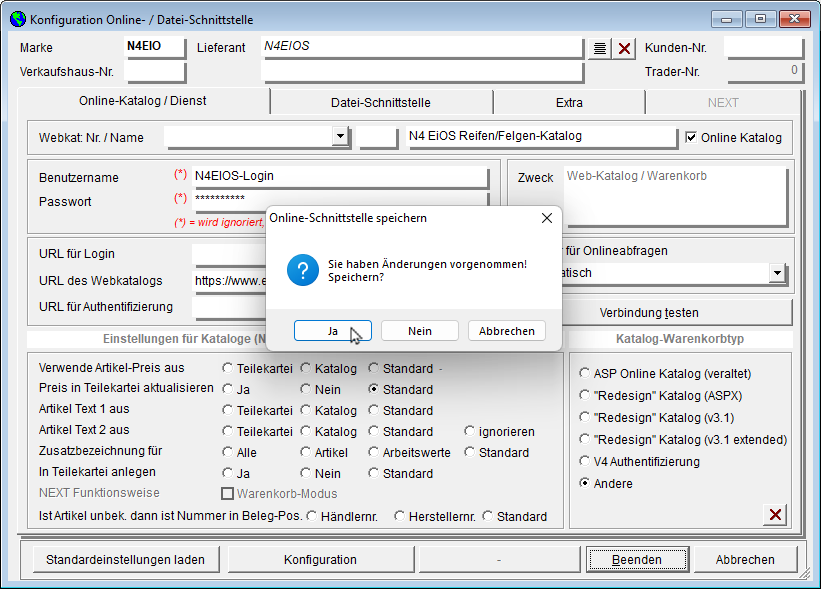The height and width of the screenshot is (589, 821).
Task: Click the Zweck text area
Action: [675, 196]
